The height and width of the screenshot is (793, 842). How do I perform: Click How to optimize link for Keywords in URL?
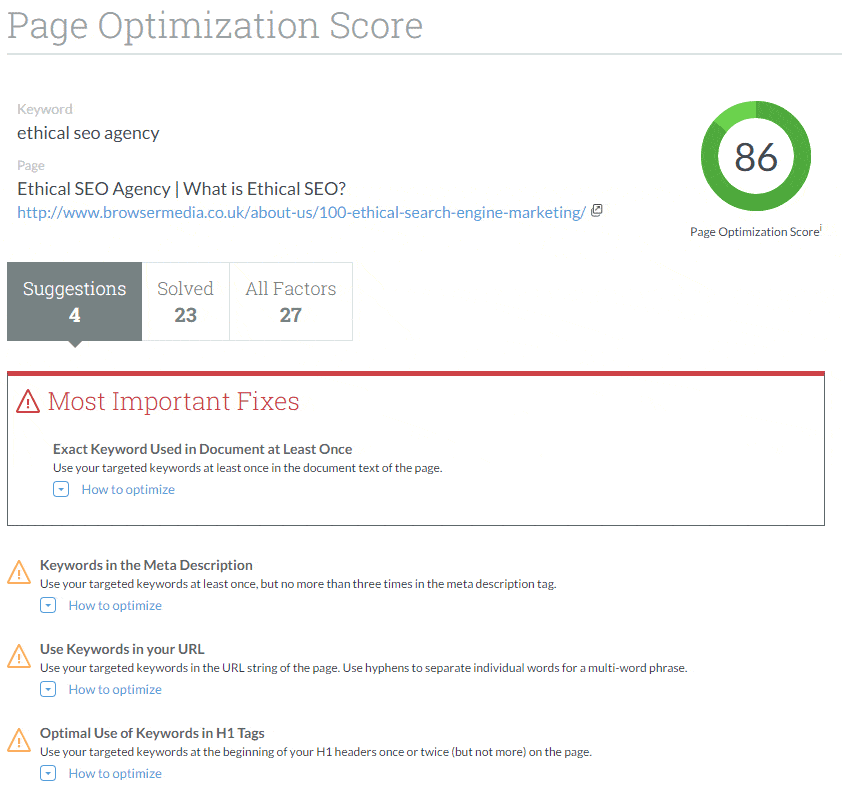(x=115, y=689)
